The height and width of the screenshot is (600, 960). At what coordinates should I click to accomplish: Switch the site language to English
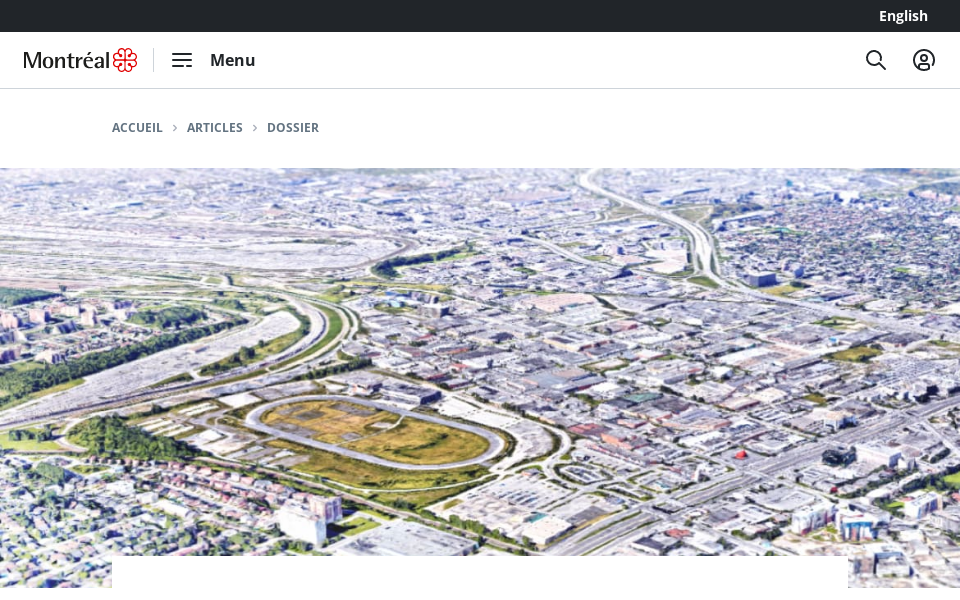point(903,16)
